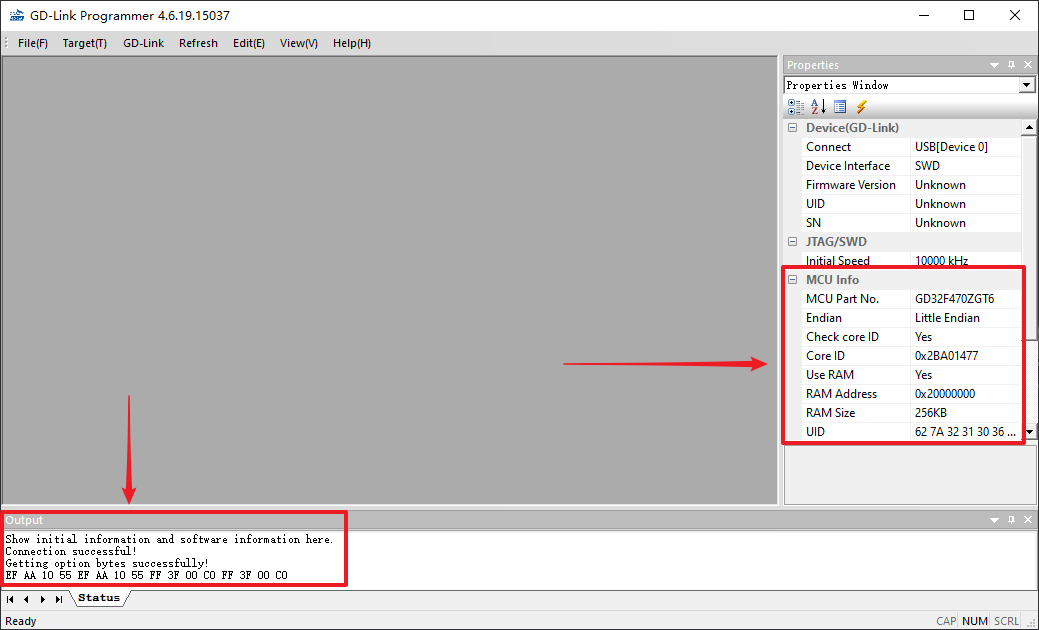Screen dimensions: 1039x630
Task: Pin the Output panel with the pushpin icon
Action: point(1011,520)
